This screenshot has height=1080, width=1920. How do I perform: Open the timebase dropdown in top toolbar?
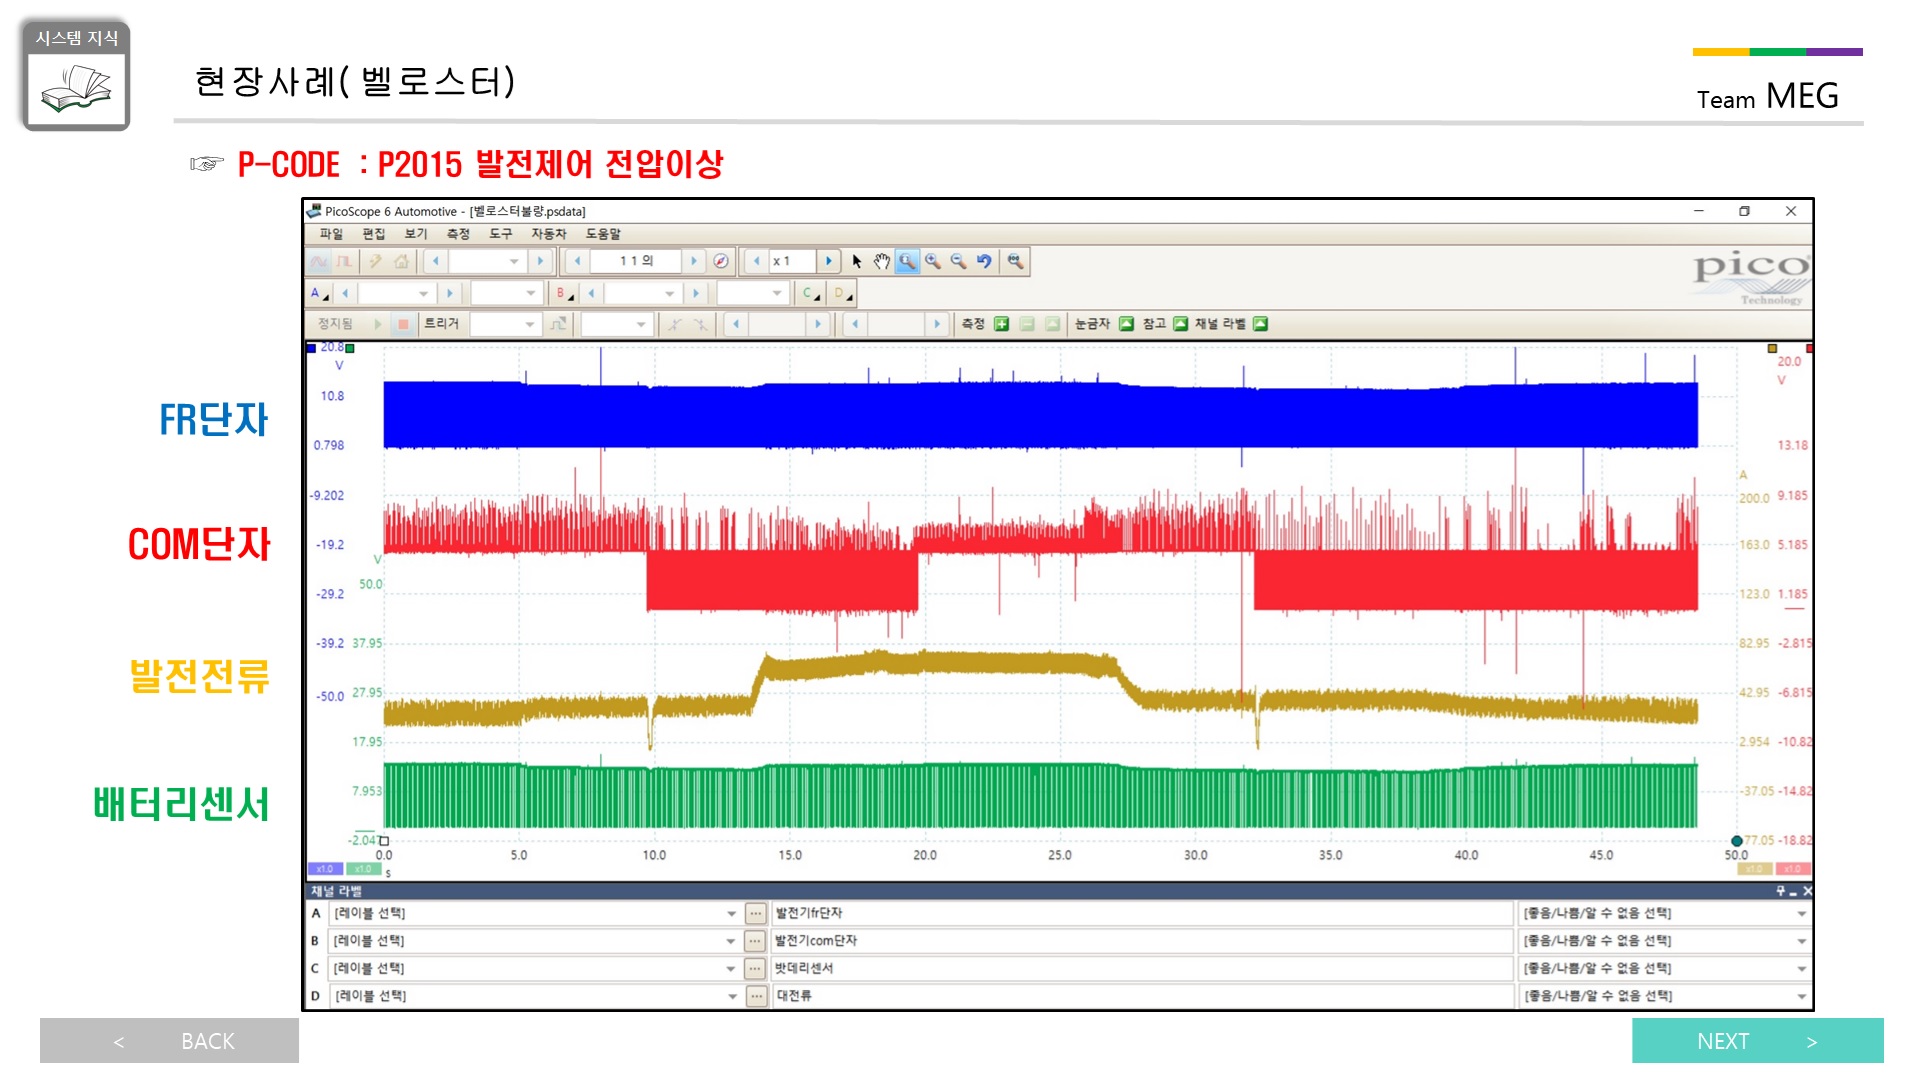tap(487, 261)
